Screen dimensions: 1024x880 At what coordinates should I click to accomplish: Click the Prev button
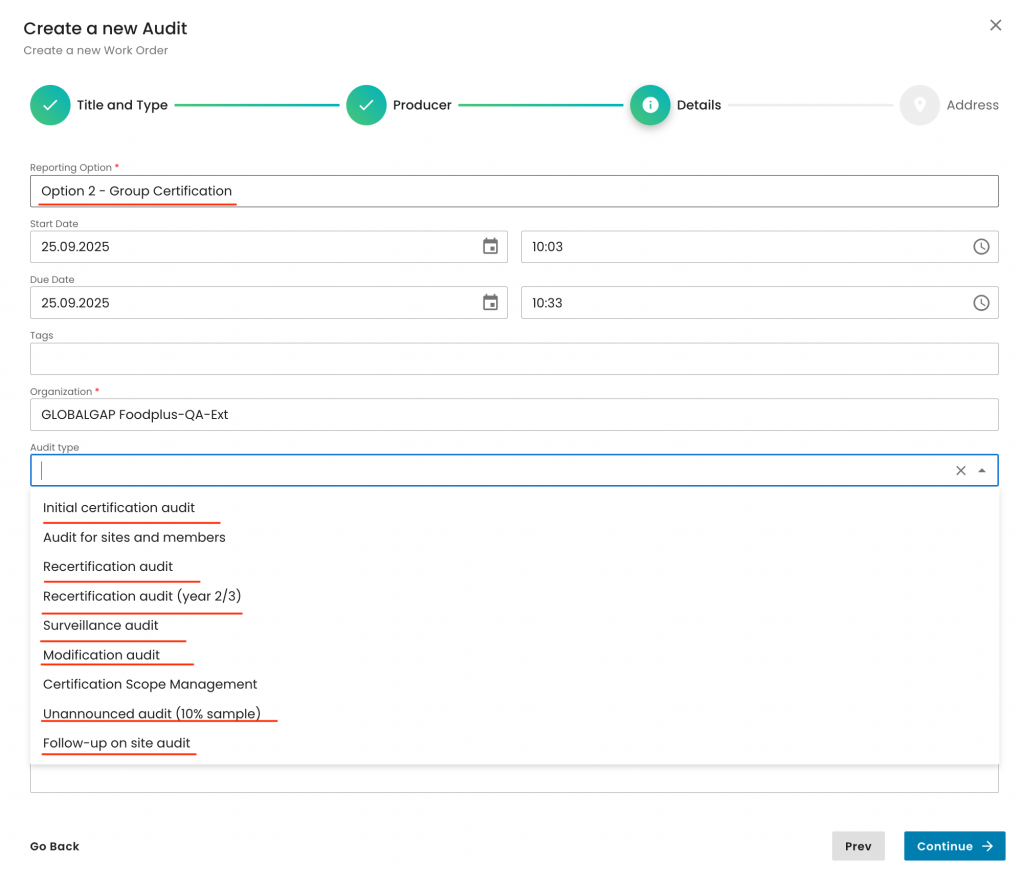(x=858, y=846)
